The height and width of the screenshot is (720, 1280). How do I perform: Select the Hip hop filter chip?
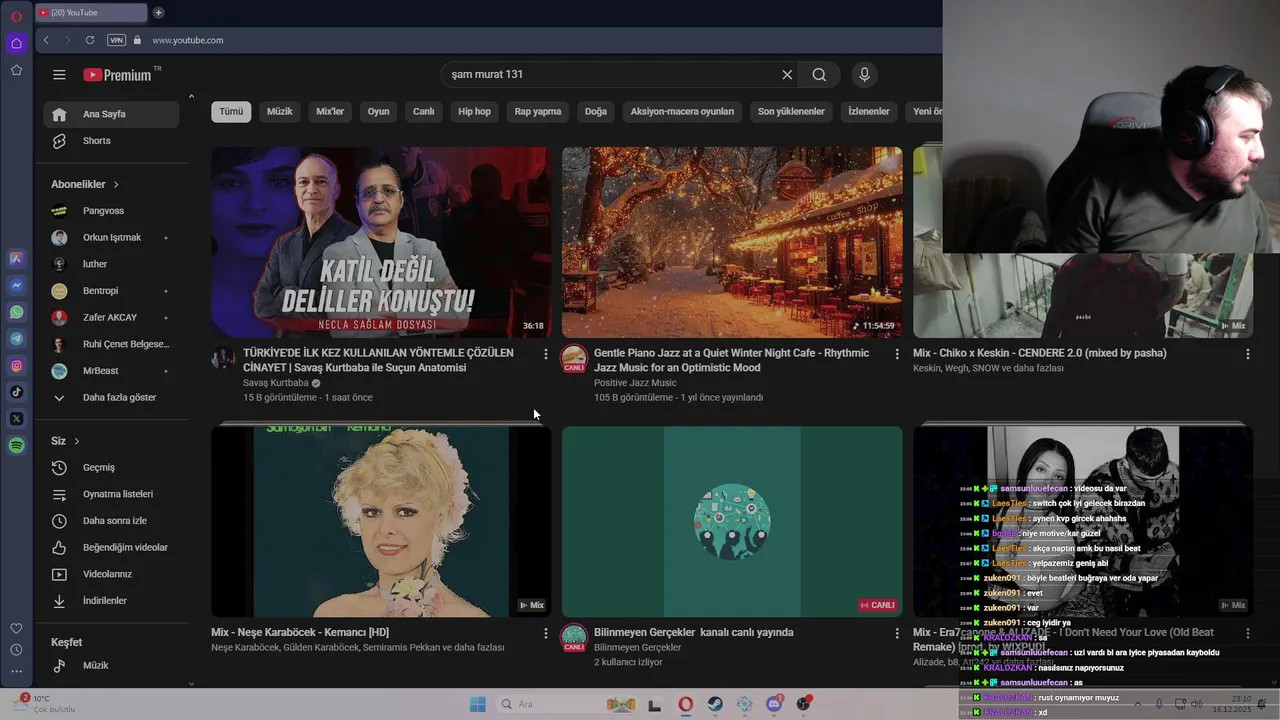tap(475, 111)
